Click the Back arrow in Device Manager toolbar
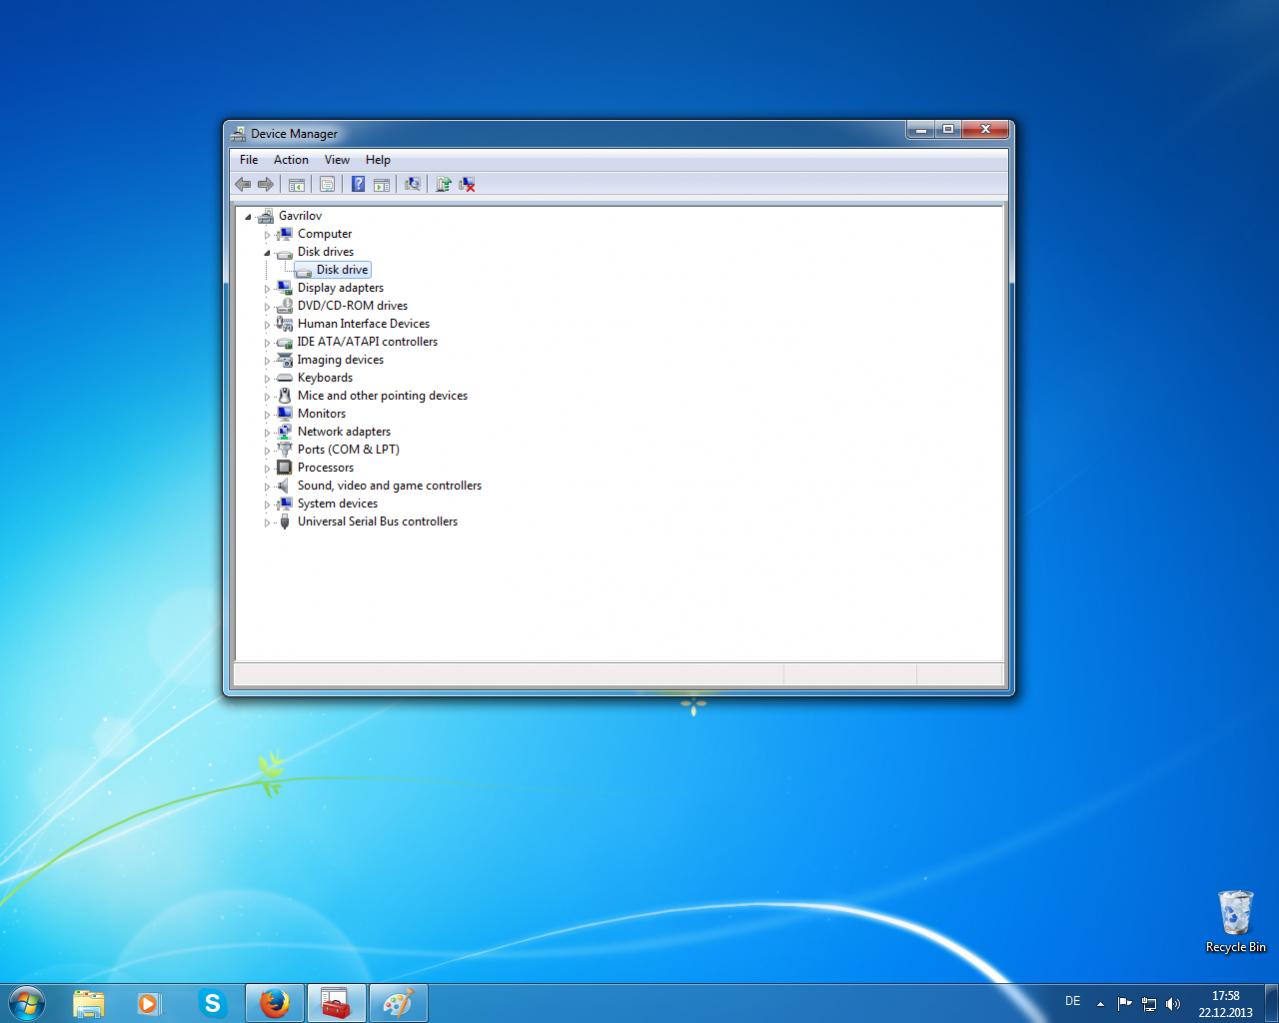The width and height of the screenshot is (1279, 1023). pyautogui.click(x=243, y=184)
